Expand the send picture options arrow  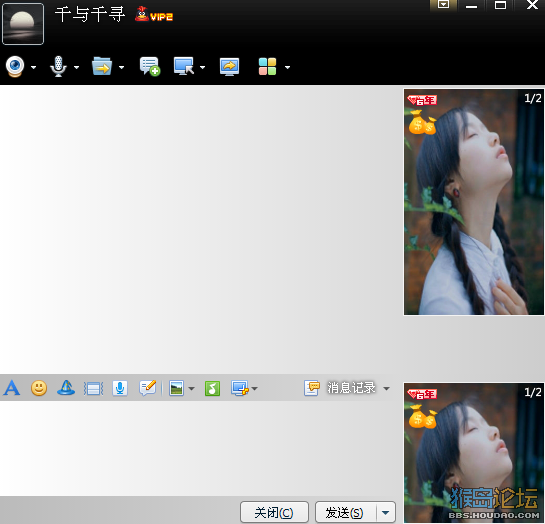[192, 388]
